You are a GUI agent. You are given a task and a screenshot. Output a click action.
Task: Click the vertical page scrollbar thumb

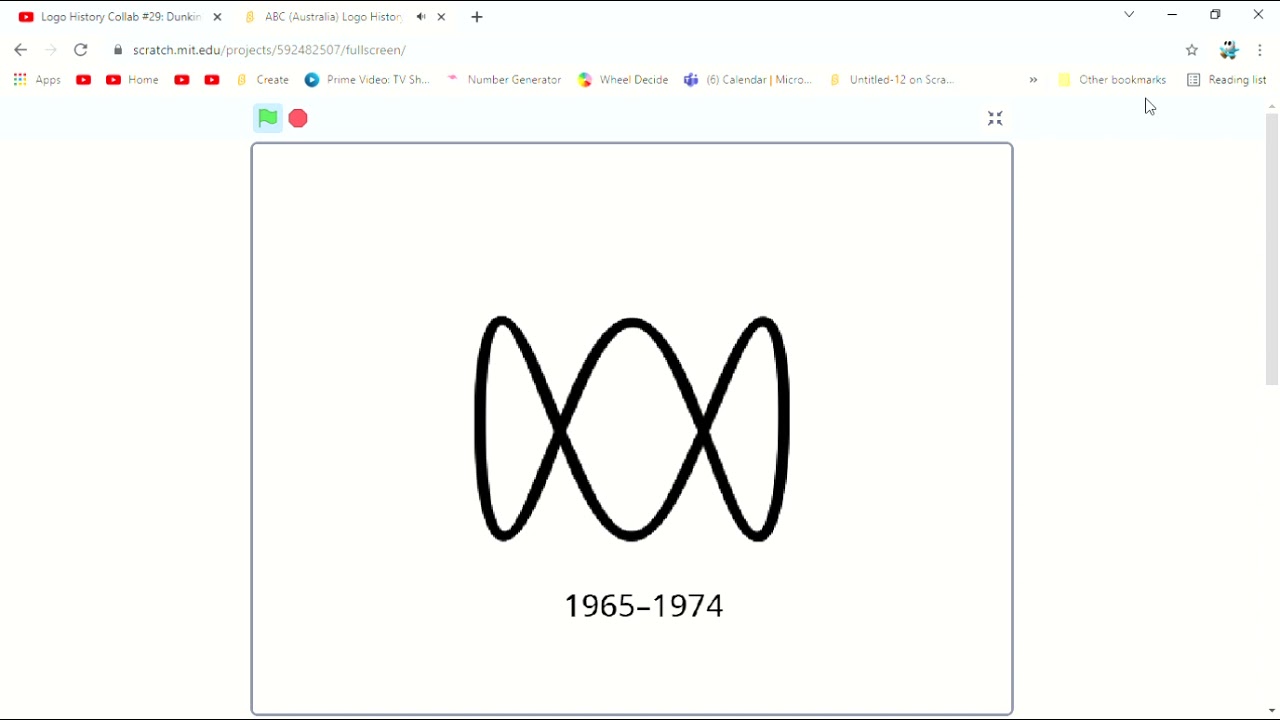tap(1272, 248)
